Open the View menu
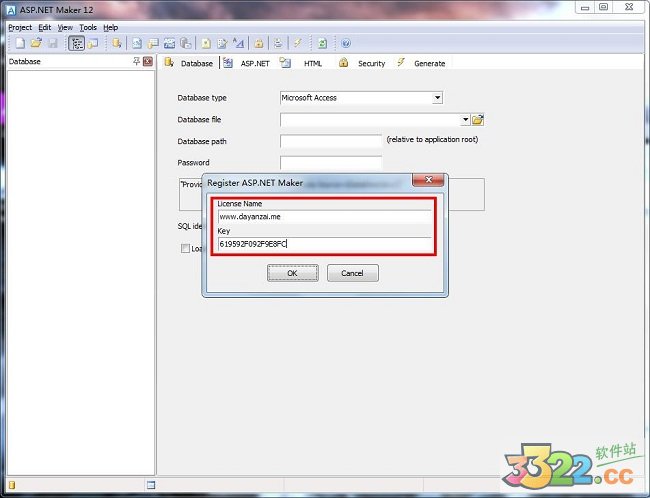This screenshot has width=650, height=498. pyautogui.click(x=65, y=27)
